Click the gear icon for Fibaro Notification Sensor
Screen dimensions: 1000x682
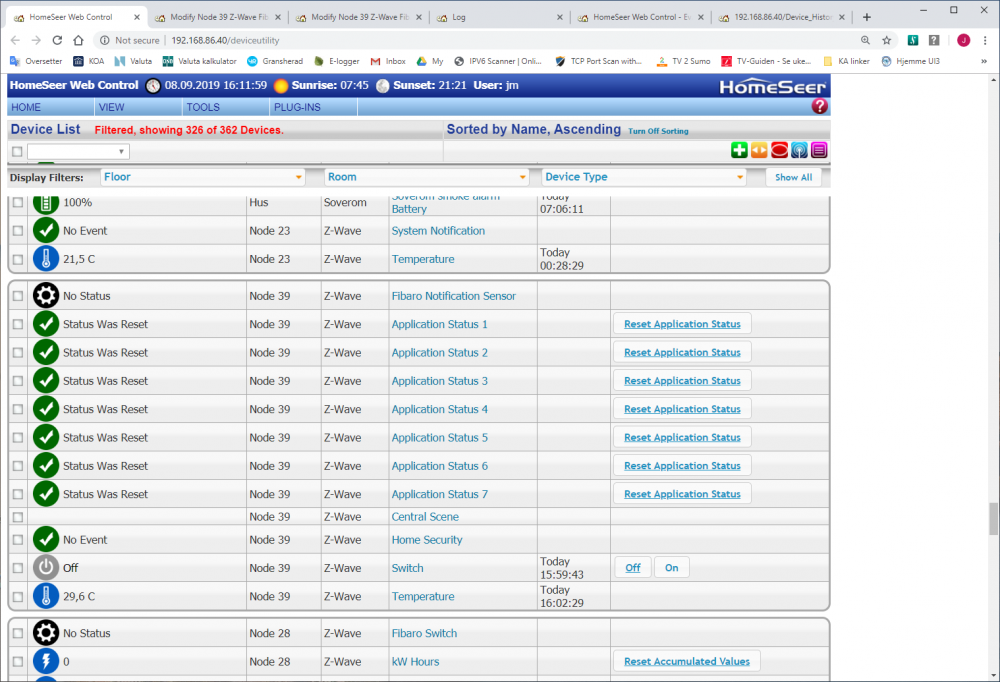coord(46,296)
